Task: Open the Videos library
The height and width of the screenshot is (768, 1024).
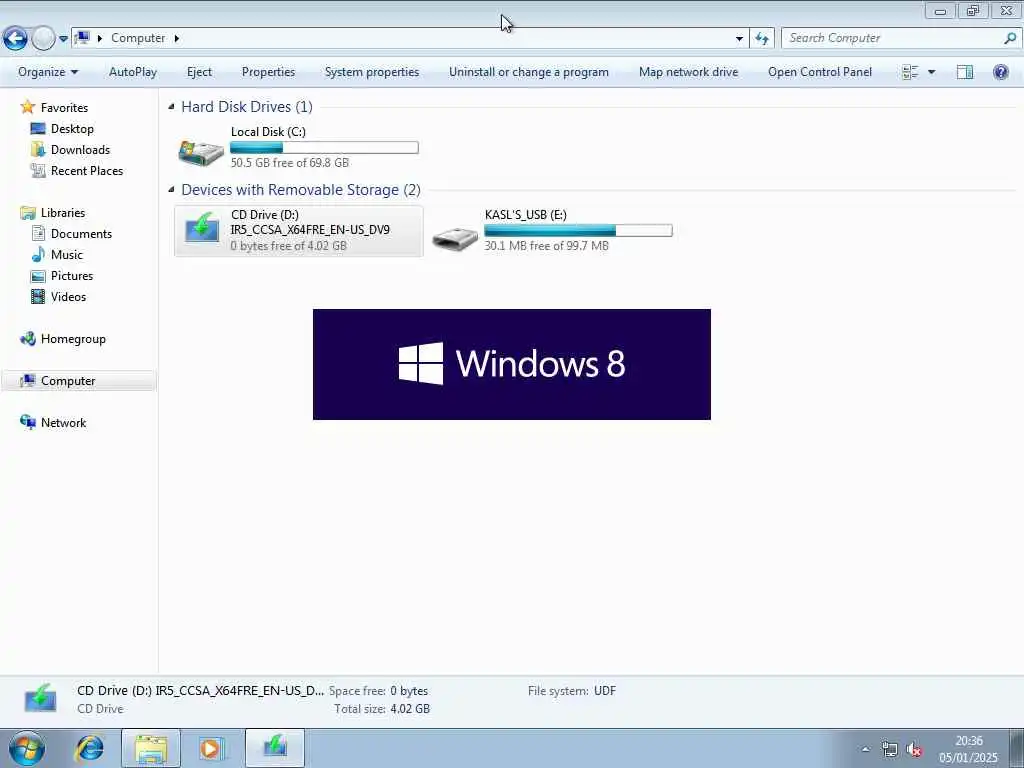Action: pyautogui.click(x=68, y=296)
